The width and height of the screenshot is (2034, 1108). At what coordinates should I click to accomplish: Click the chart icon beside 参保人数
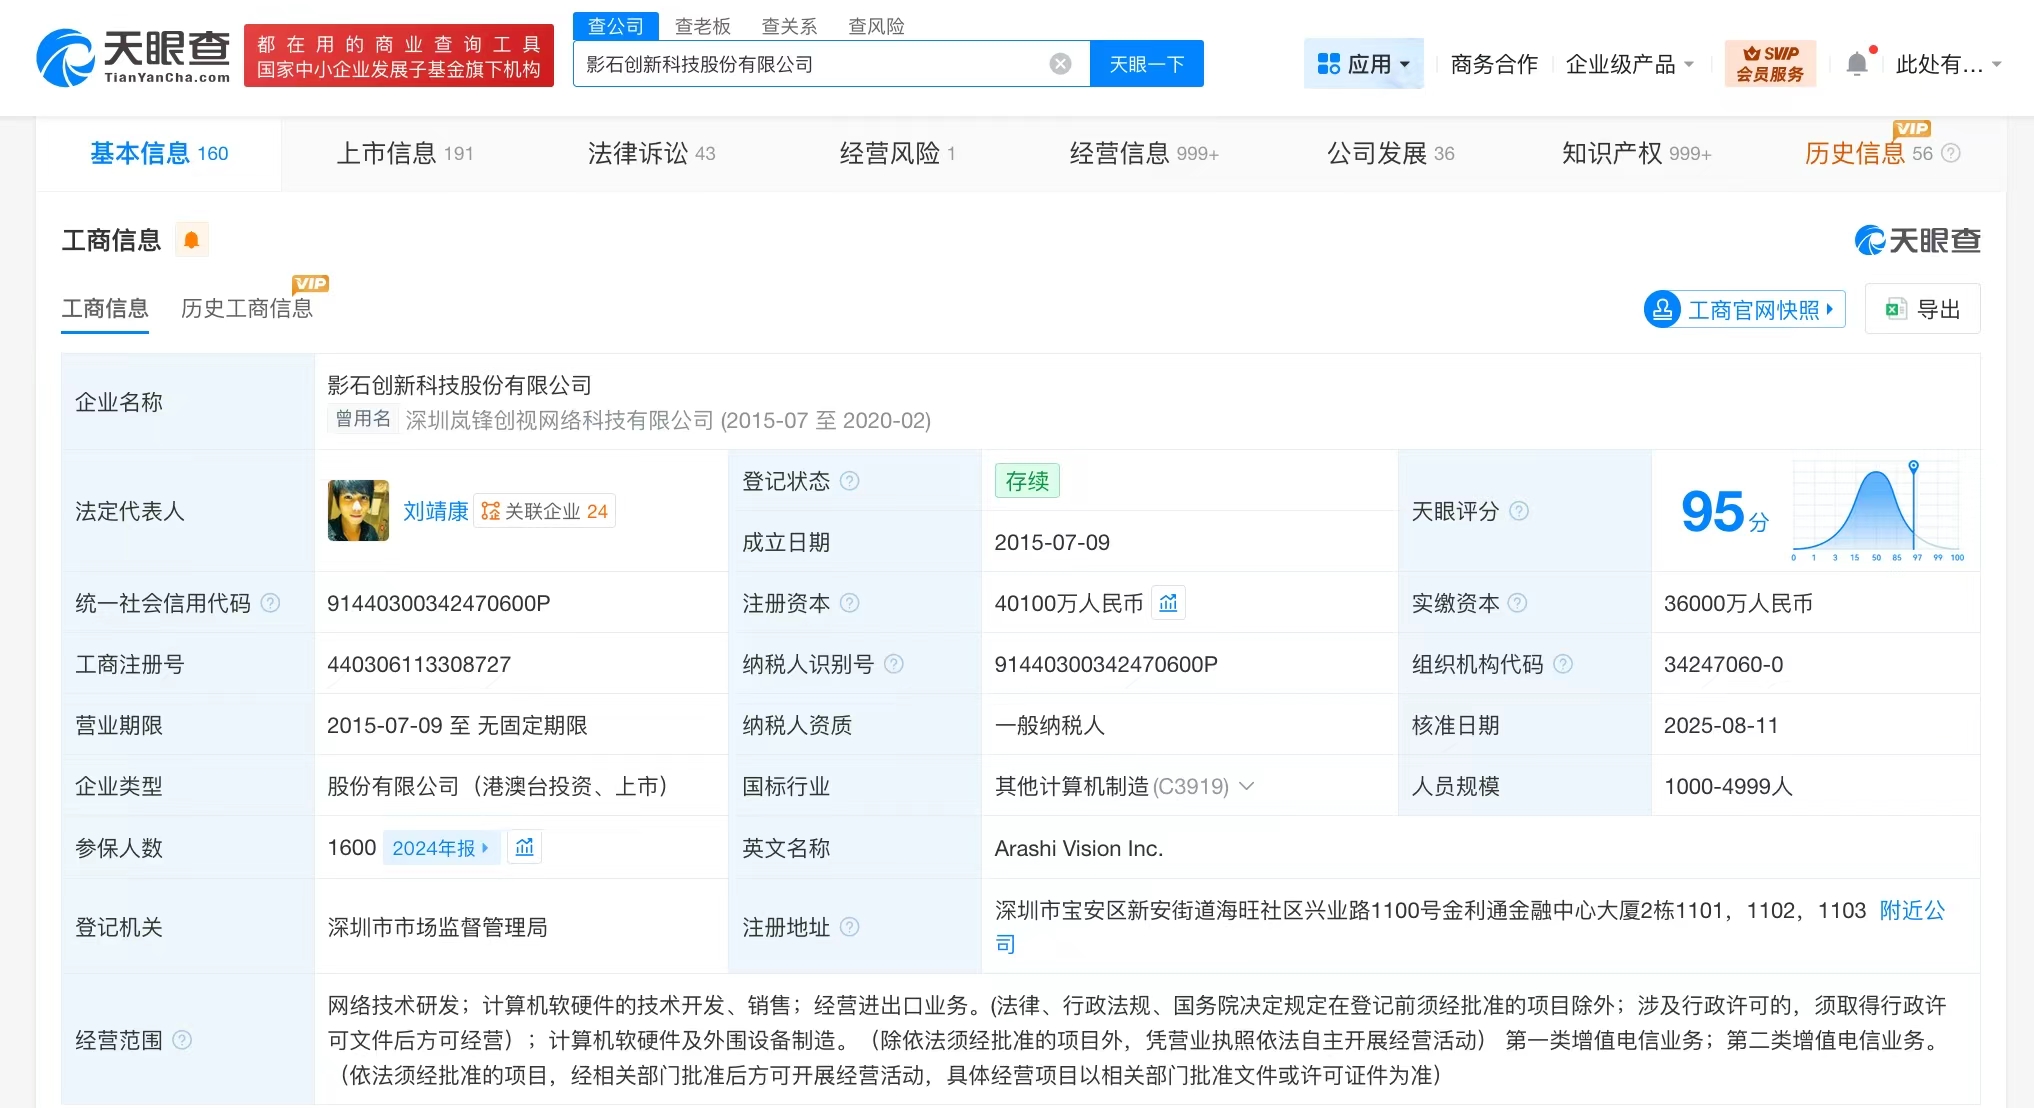pyautogui.click(x=524, y=847)
